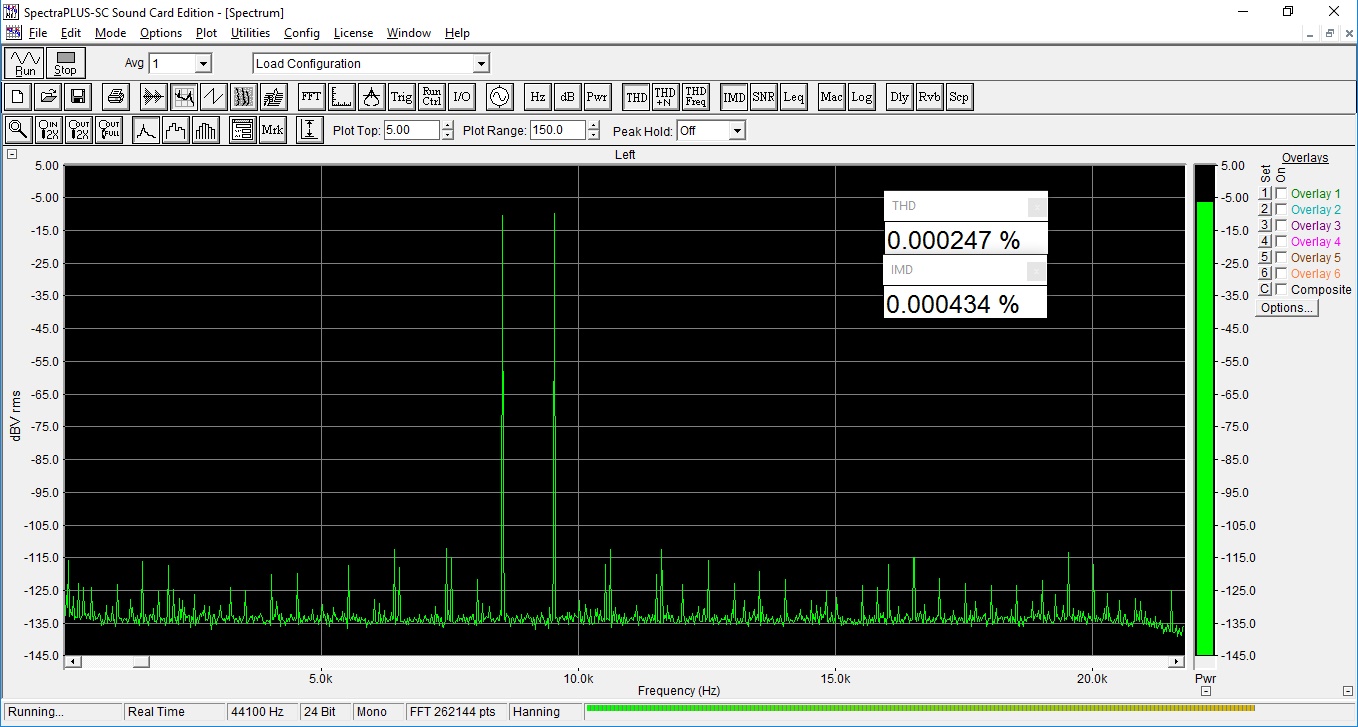Toggle the THD+N utility
Image resolution: width=1358 pixels, height=727 pixels.
click(x=666, y=97)
